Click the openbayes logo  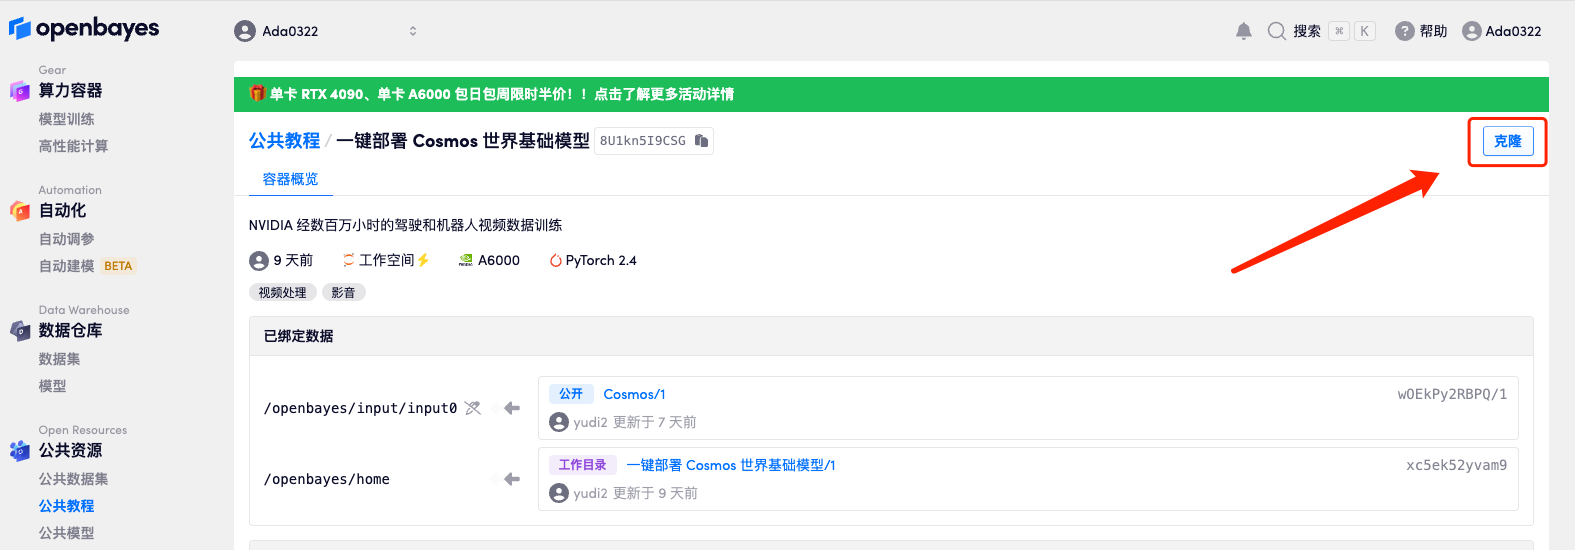coord(84,29)
